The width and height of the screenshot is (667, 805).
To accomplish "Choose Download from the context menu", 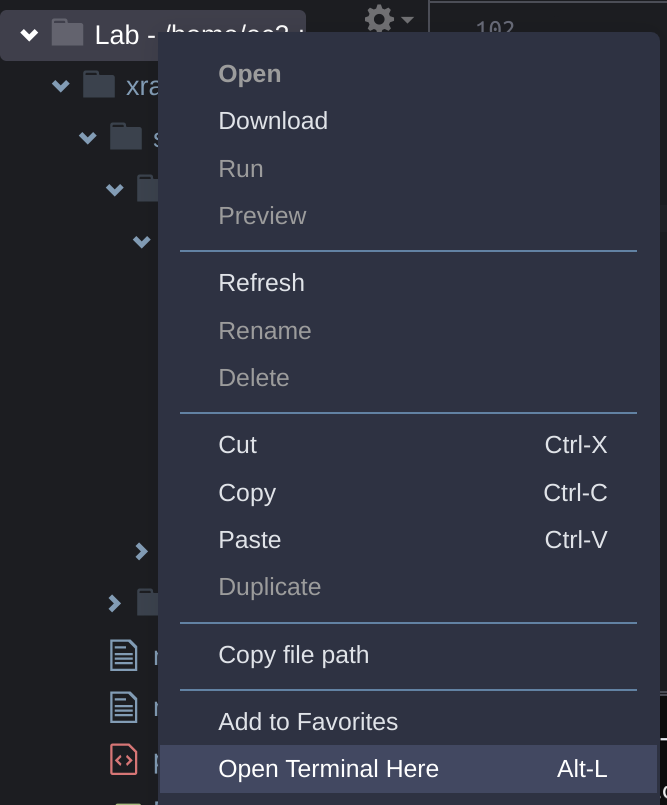I will tap(272, 121).
